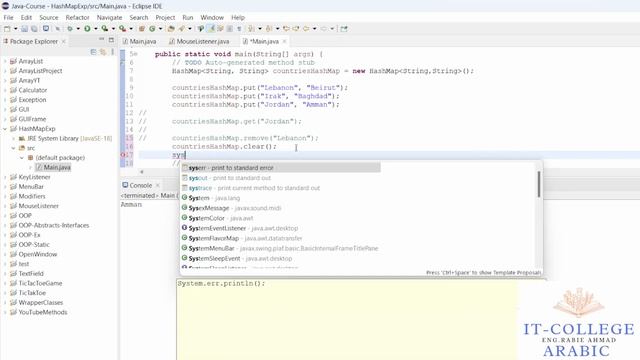640x360 pixels.
Task: Open the Window menu
Action: point(212,18)
